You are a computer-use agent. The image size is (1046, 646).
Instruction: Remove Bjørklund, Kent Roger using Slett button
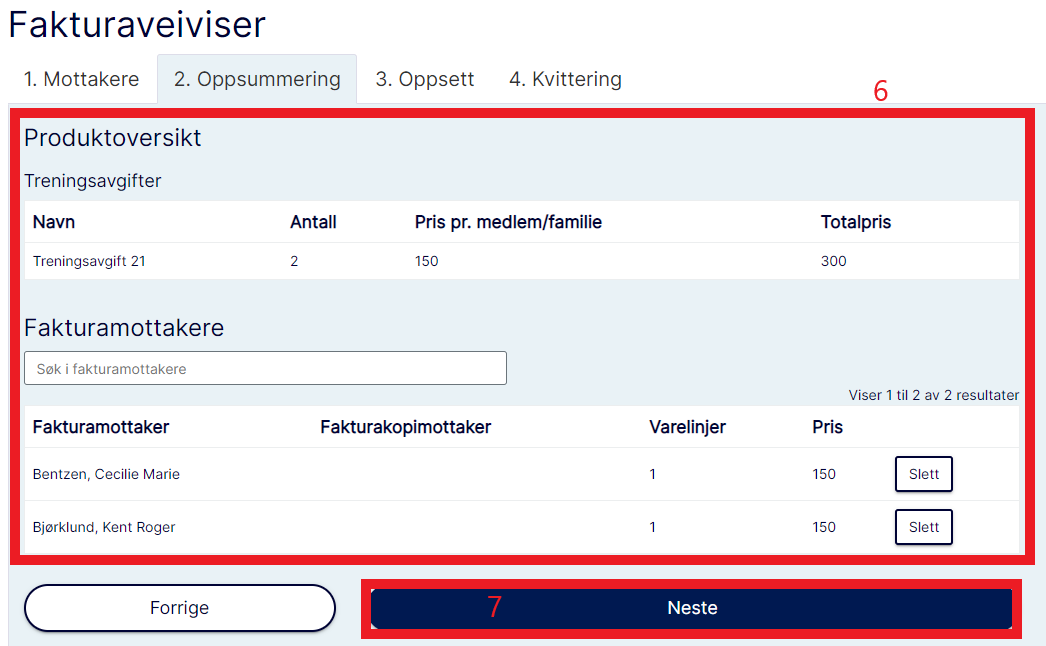point(923,527)
